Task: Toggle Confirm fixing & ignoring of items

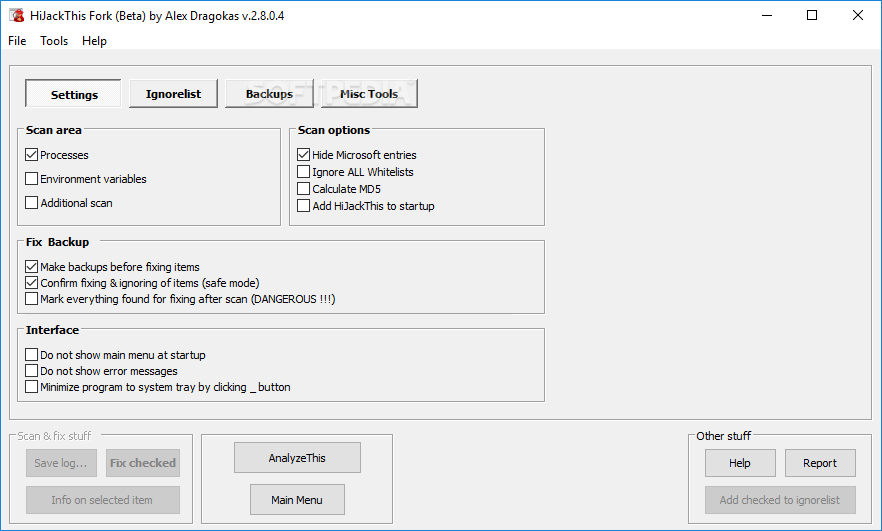Action: pyautogui.click(x=32, y=282)
